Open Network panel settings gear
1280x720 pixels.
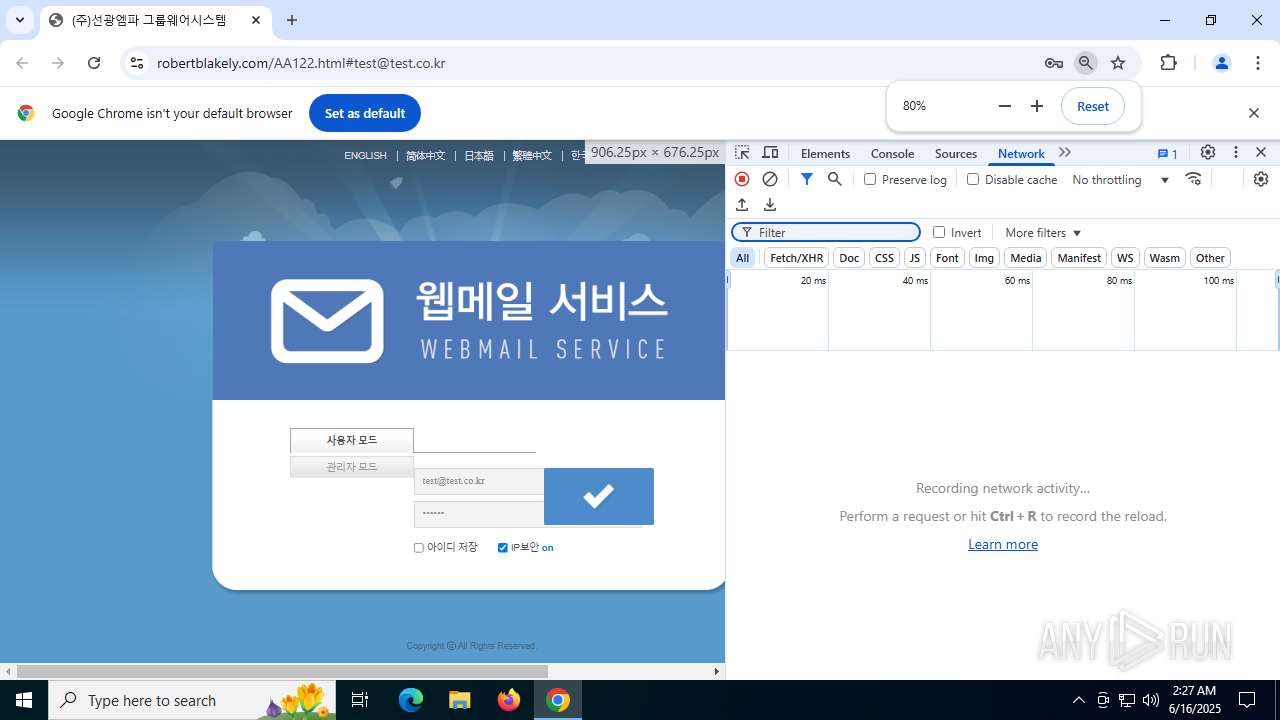pos(1261,179)
